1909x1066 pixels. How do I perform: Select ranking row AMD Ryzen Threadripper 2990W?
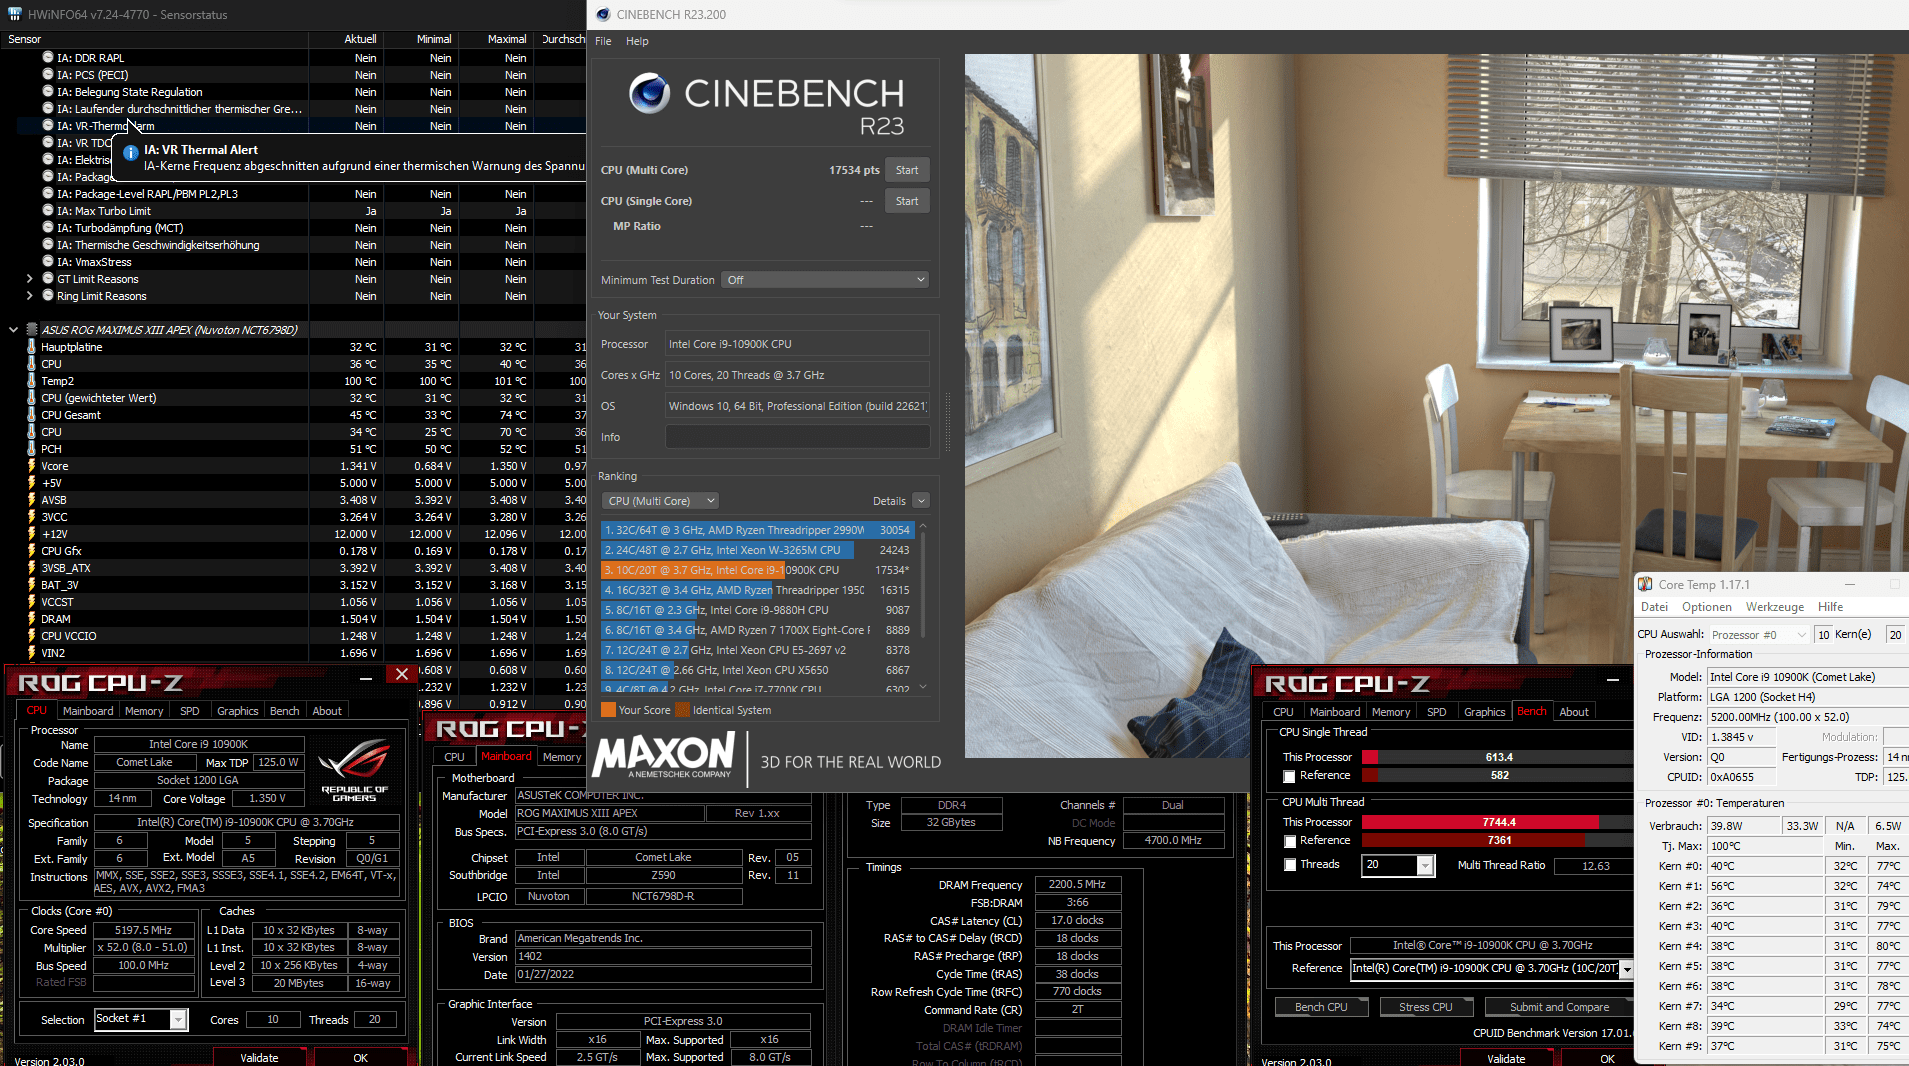click(757, 530)
